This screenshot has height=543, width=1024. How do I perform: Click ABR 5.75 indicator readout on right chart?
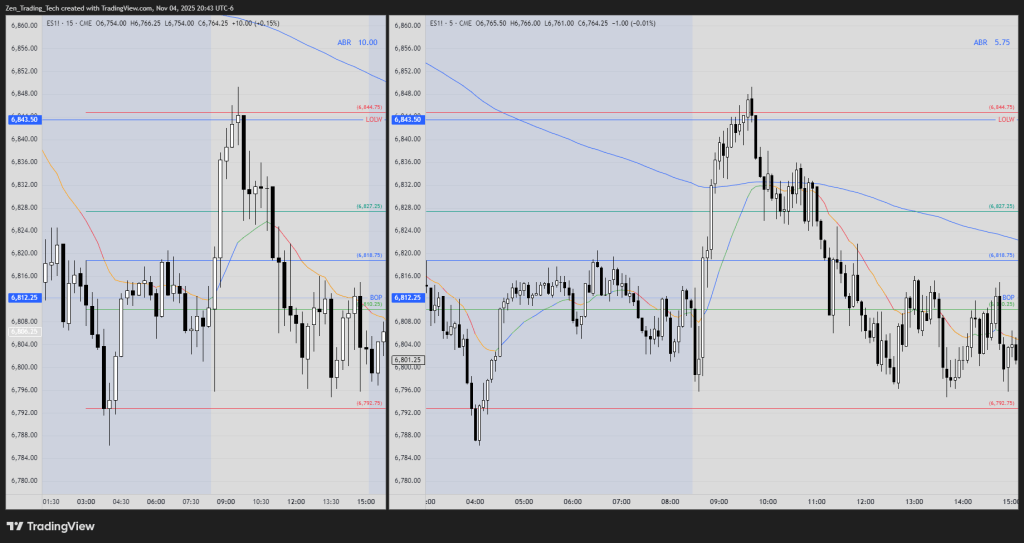click(x=993, y=42)
